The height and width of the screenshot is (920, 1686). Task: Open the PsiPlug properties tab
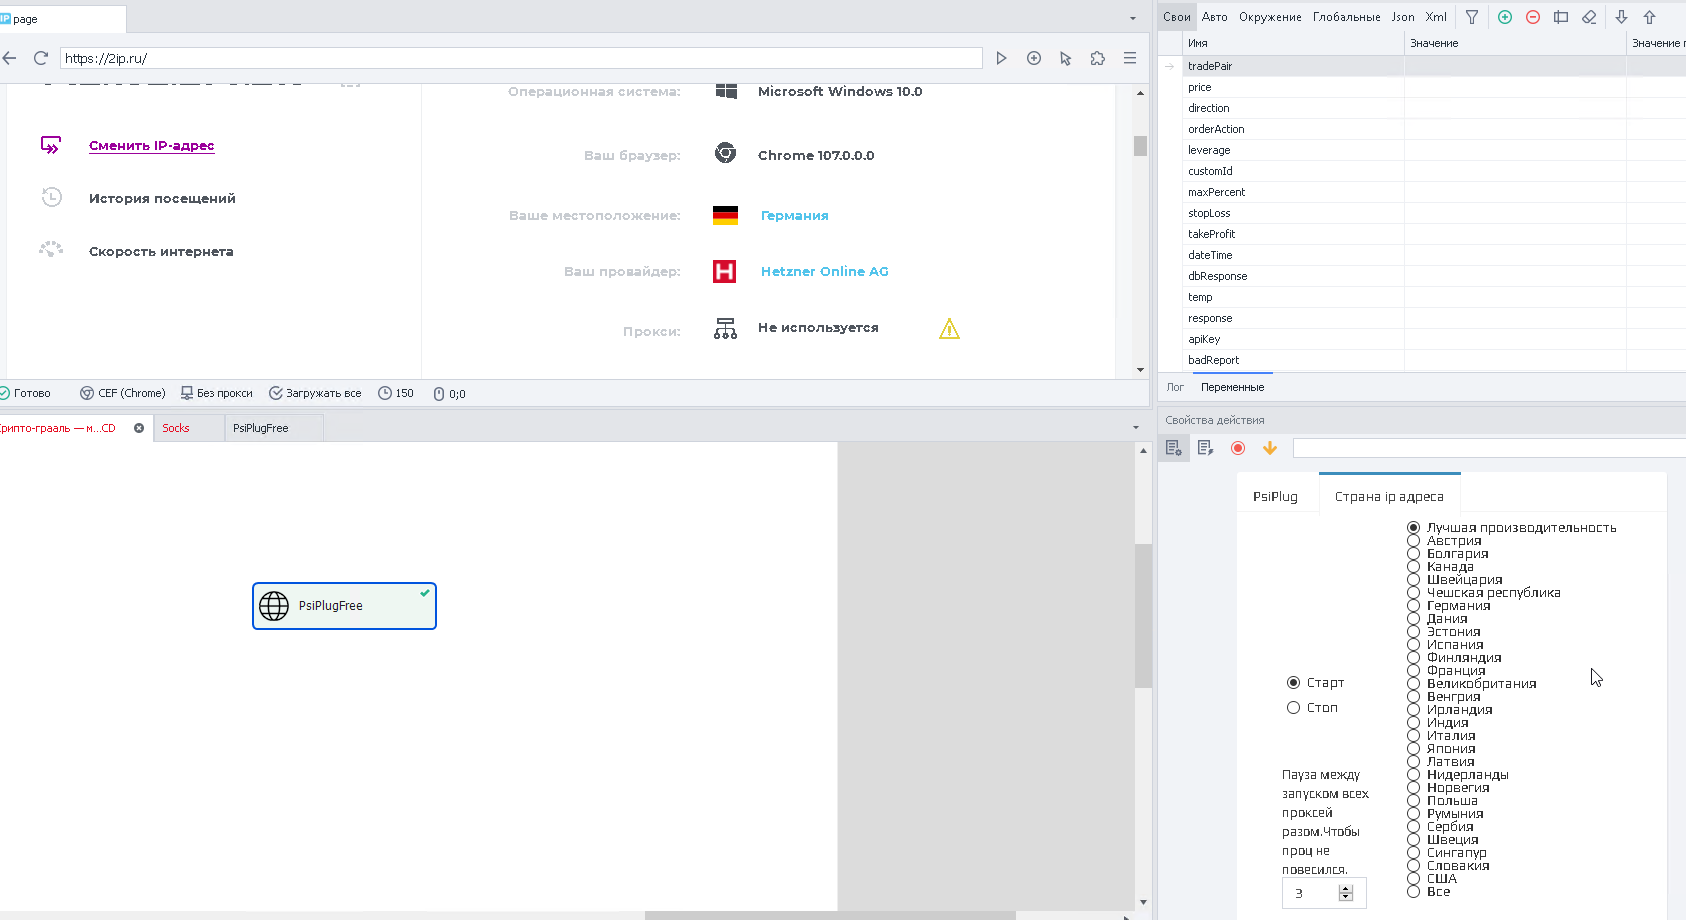point(1275,496)
